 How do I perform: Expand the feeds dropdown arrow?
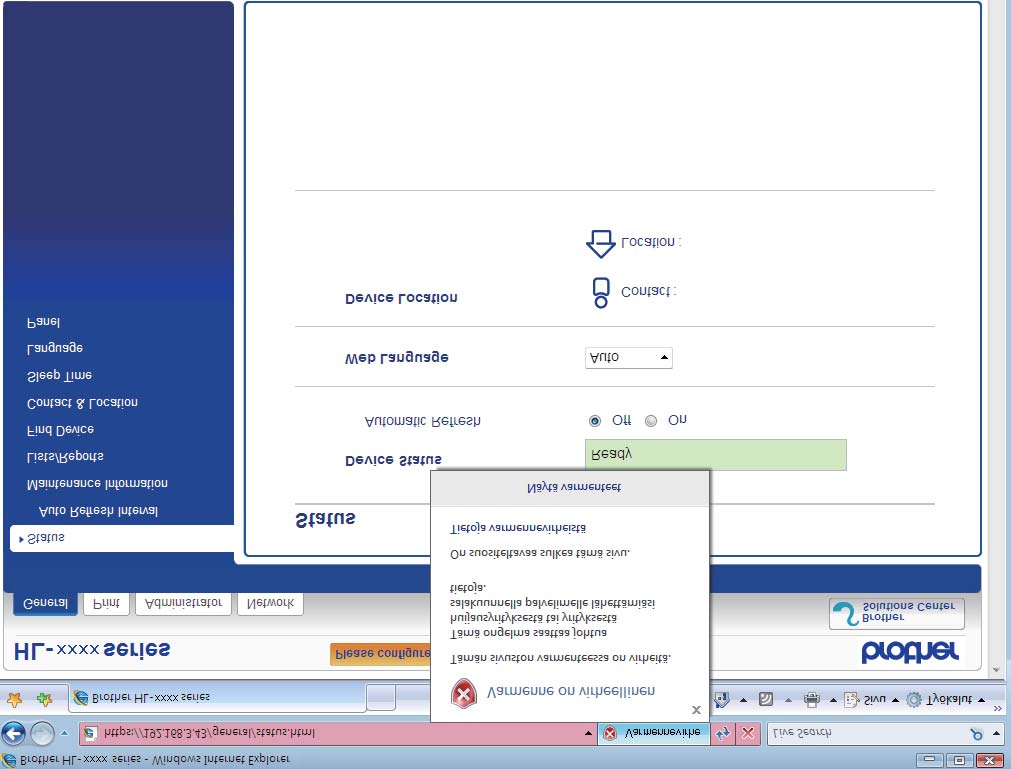coord(788,700)
